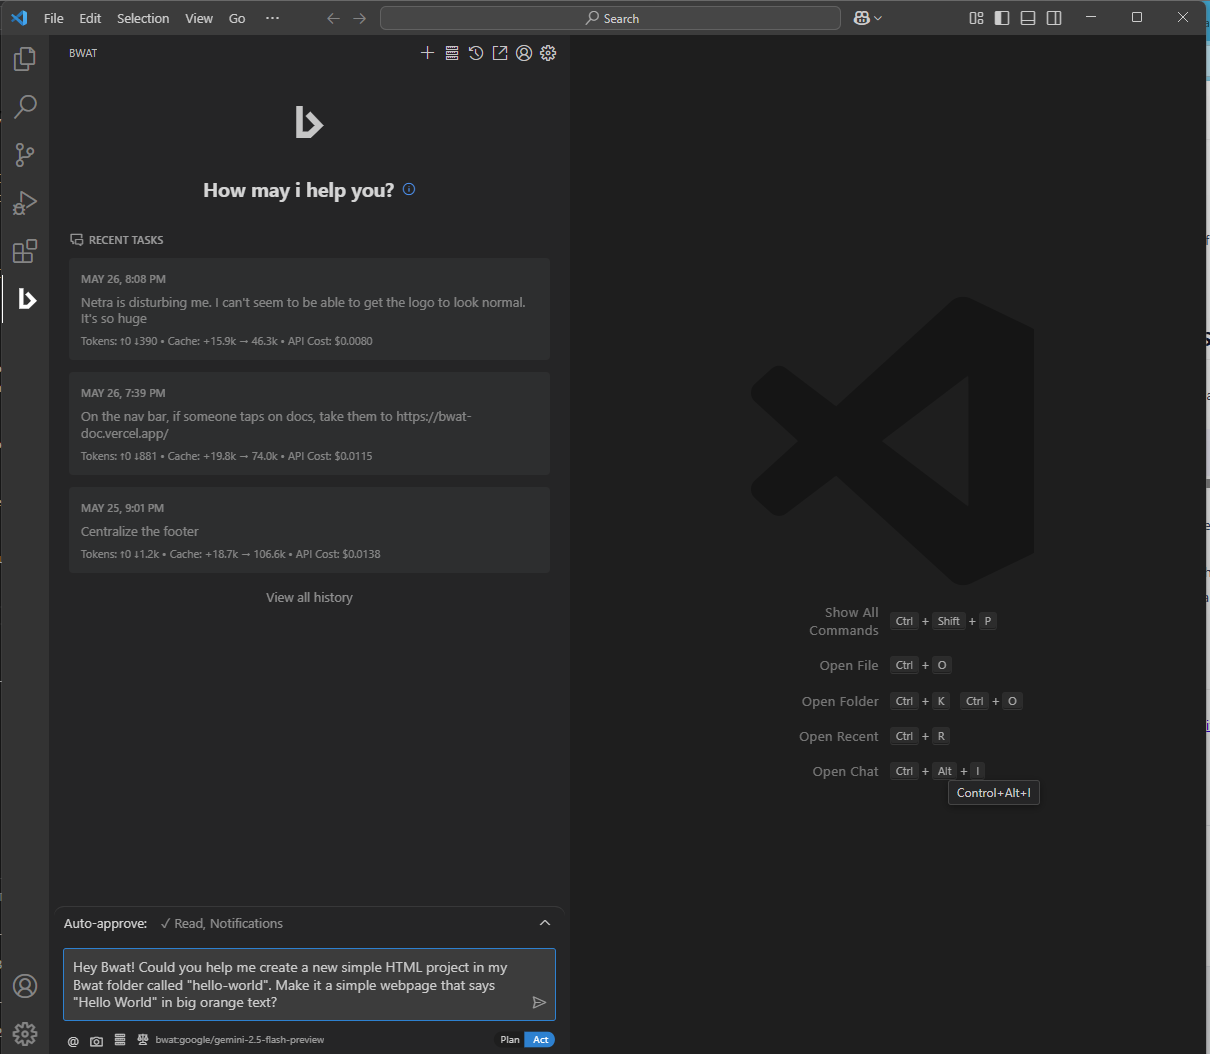Viewport: 1210px width, 1054px height.
Task: Click the Search command center box
Action: (610, 18)
